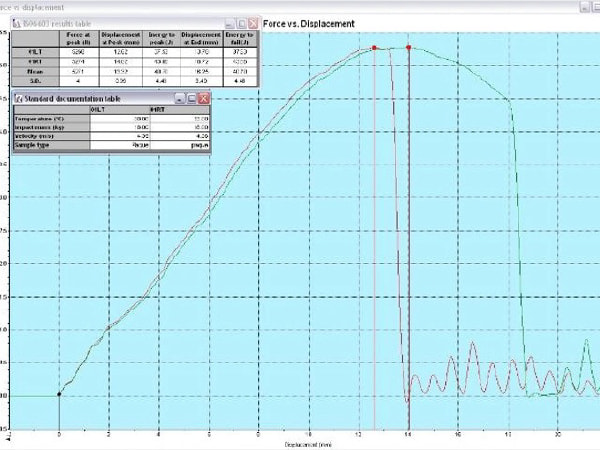The height and width of the screenshot is (450, 600).
Task: Close the results table window
Action: 254,21
